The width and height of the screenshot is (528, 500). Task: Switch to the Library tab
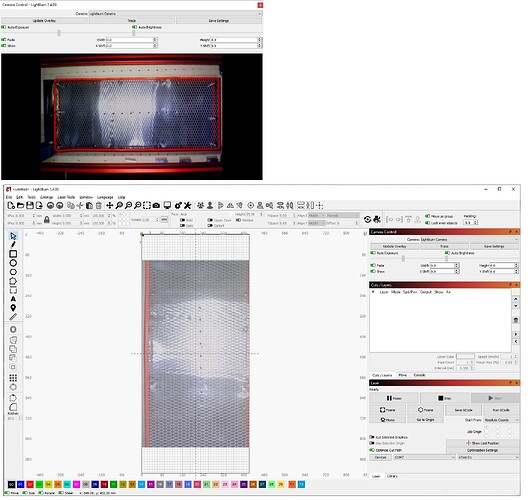pos(392,476)
